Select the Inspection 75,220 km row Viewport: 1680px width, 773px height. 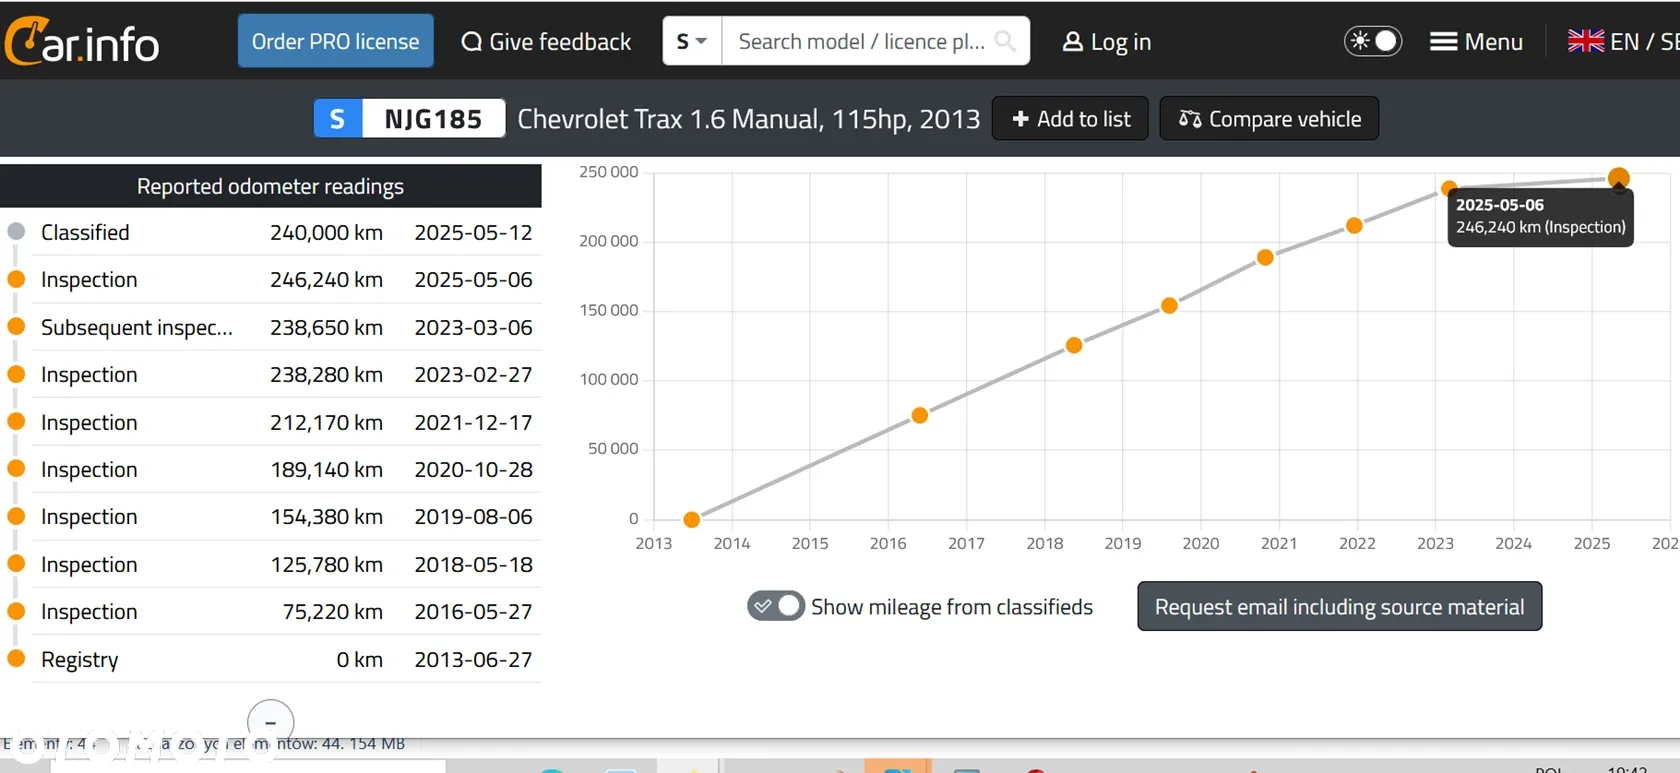[271, 611]
